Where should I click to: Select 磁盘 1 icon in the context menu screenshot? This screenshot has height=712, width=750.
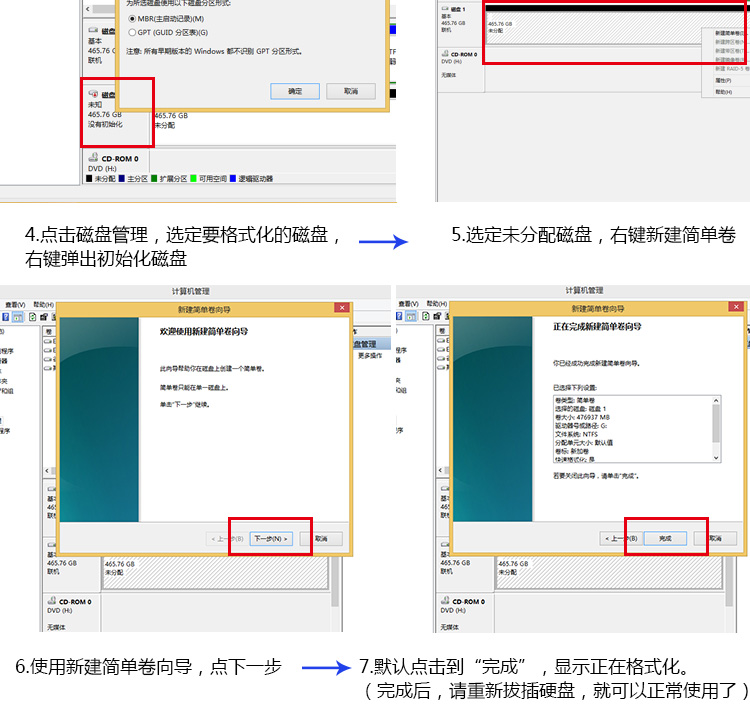click(x=445, y=9)
